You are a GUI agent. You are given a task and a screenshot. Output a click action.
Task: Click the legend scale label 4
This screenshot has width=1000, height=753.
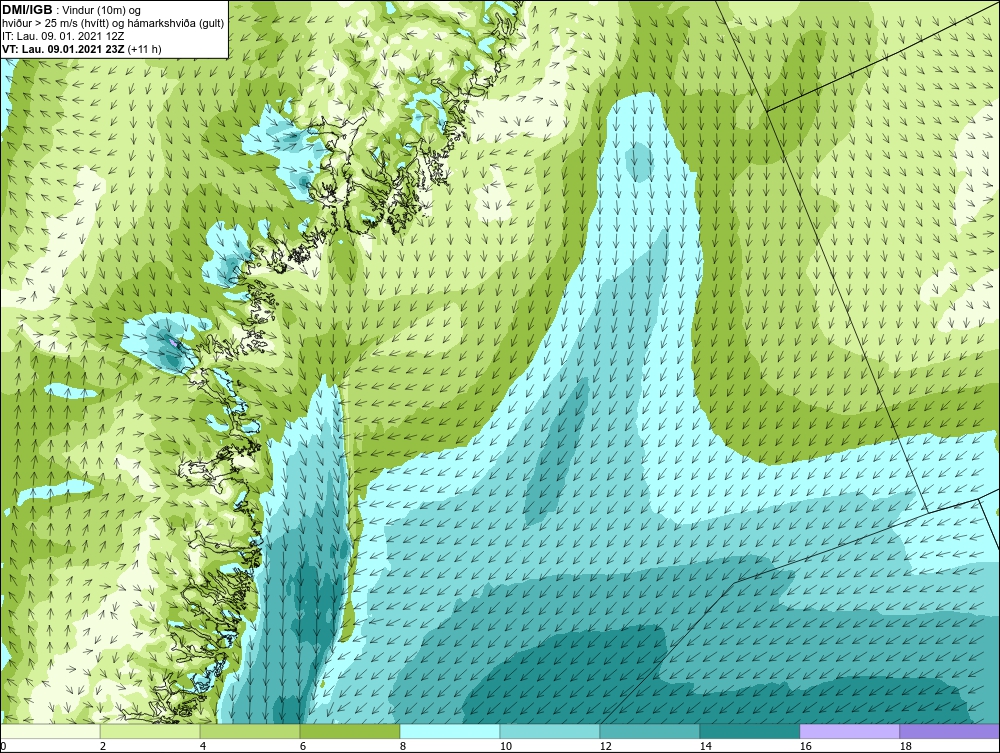tap(203, 746)
